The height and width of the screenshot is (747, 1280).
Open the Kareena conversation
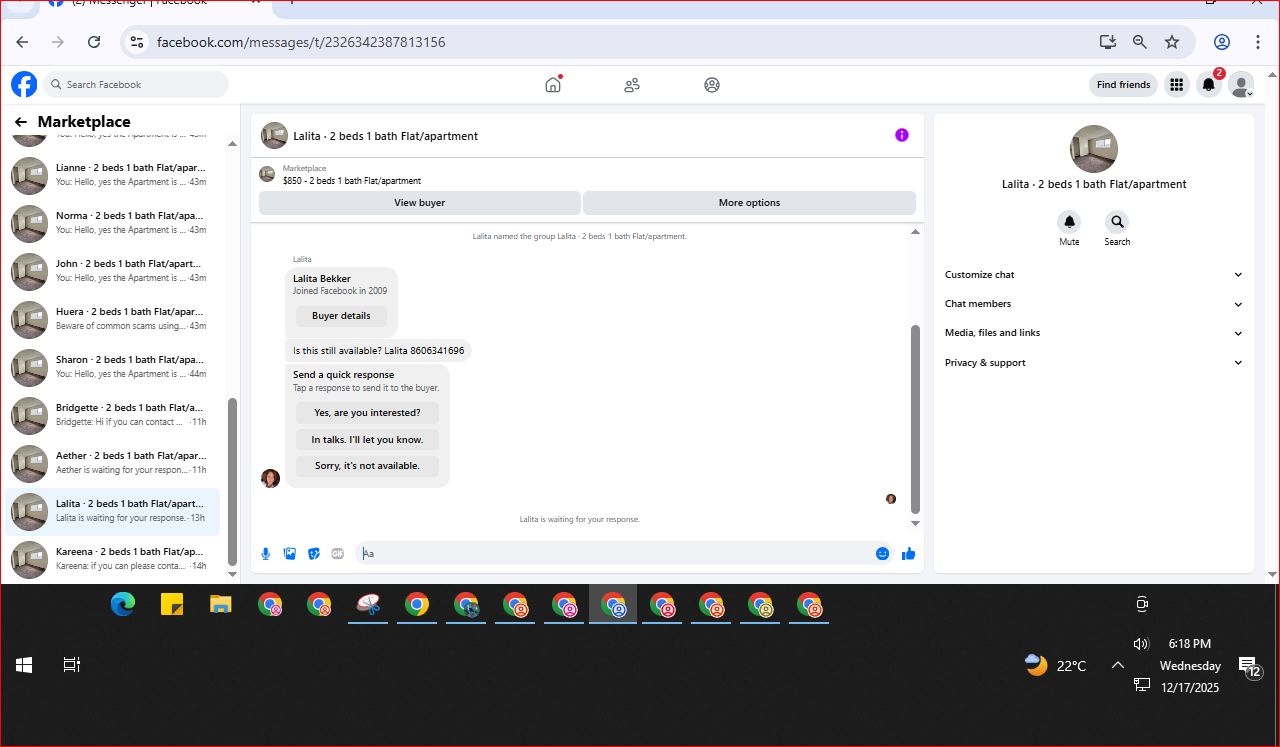[x=113, y=559]
